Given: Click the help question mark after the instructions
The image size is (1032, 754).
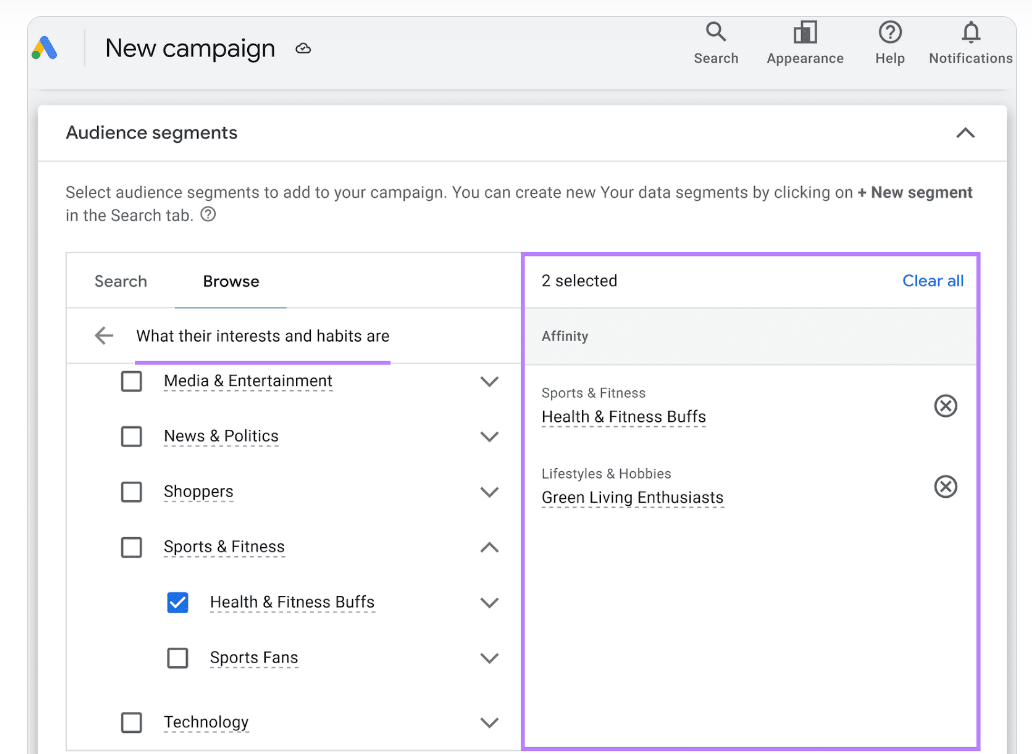Looking at the screenshot, I should point(207,213).
